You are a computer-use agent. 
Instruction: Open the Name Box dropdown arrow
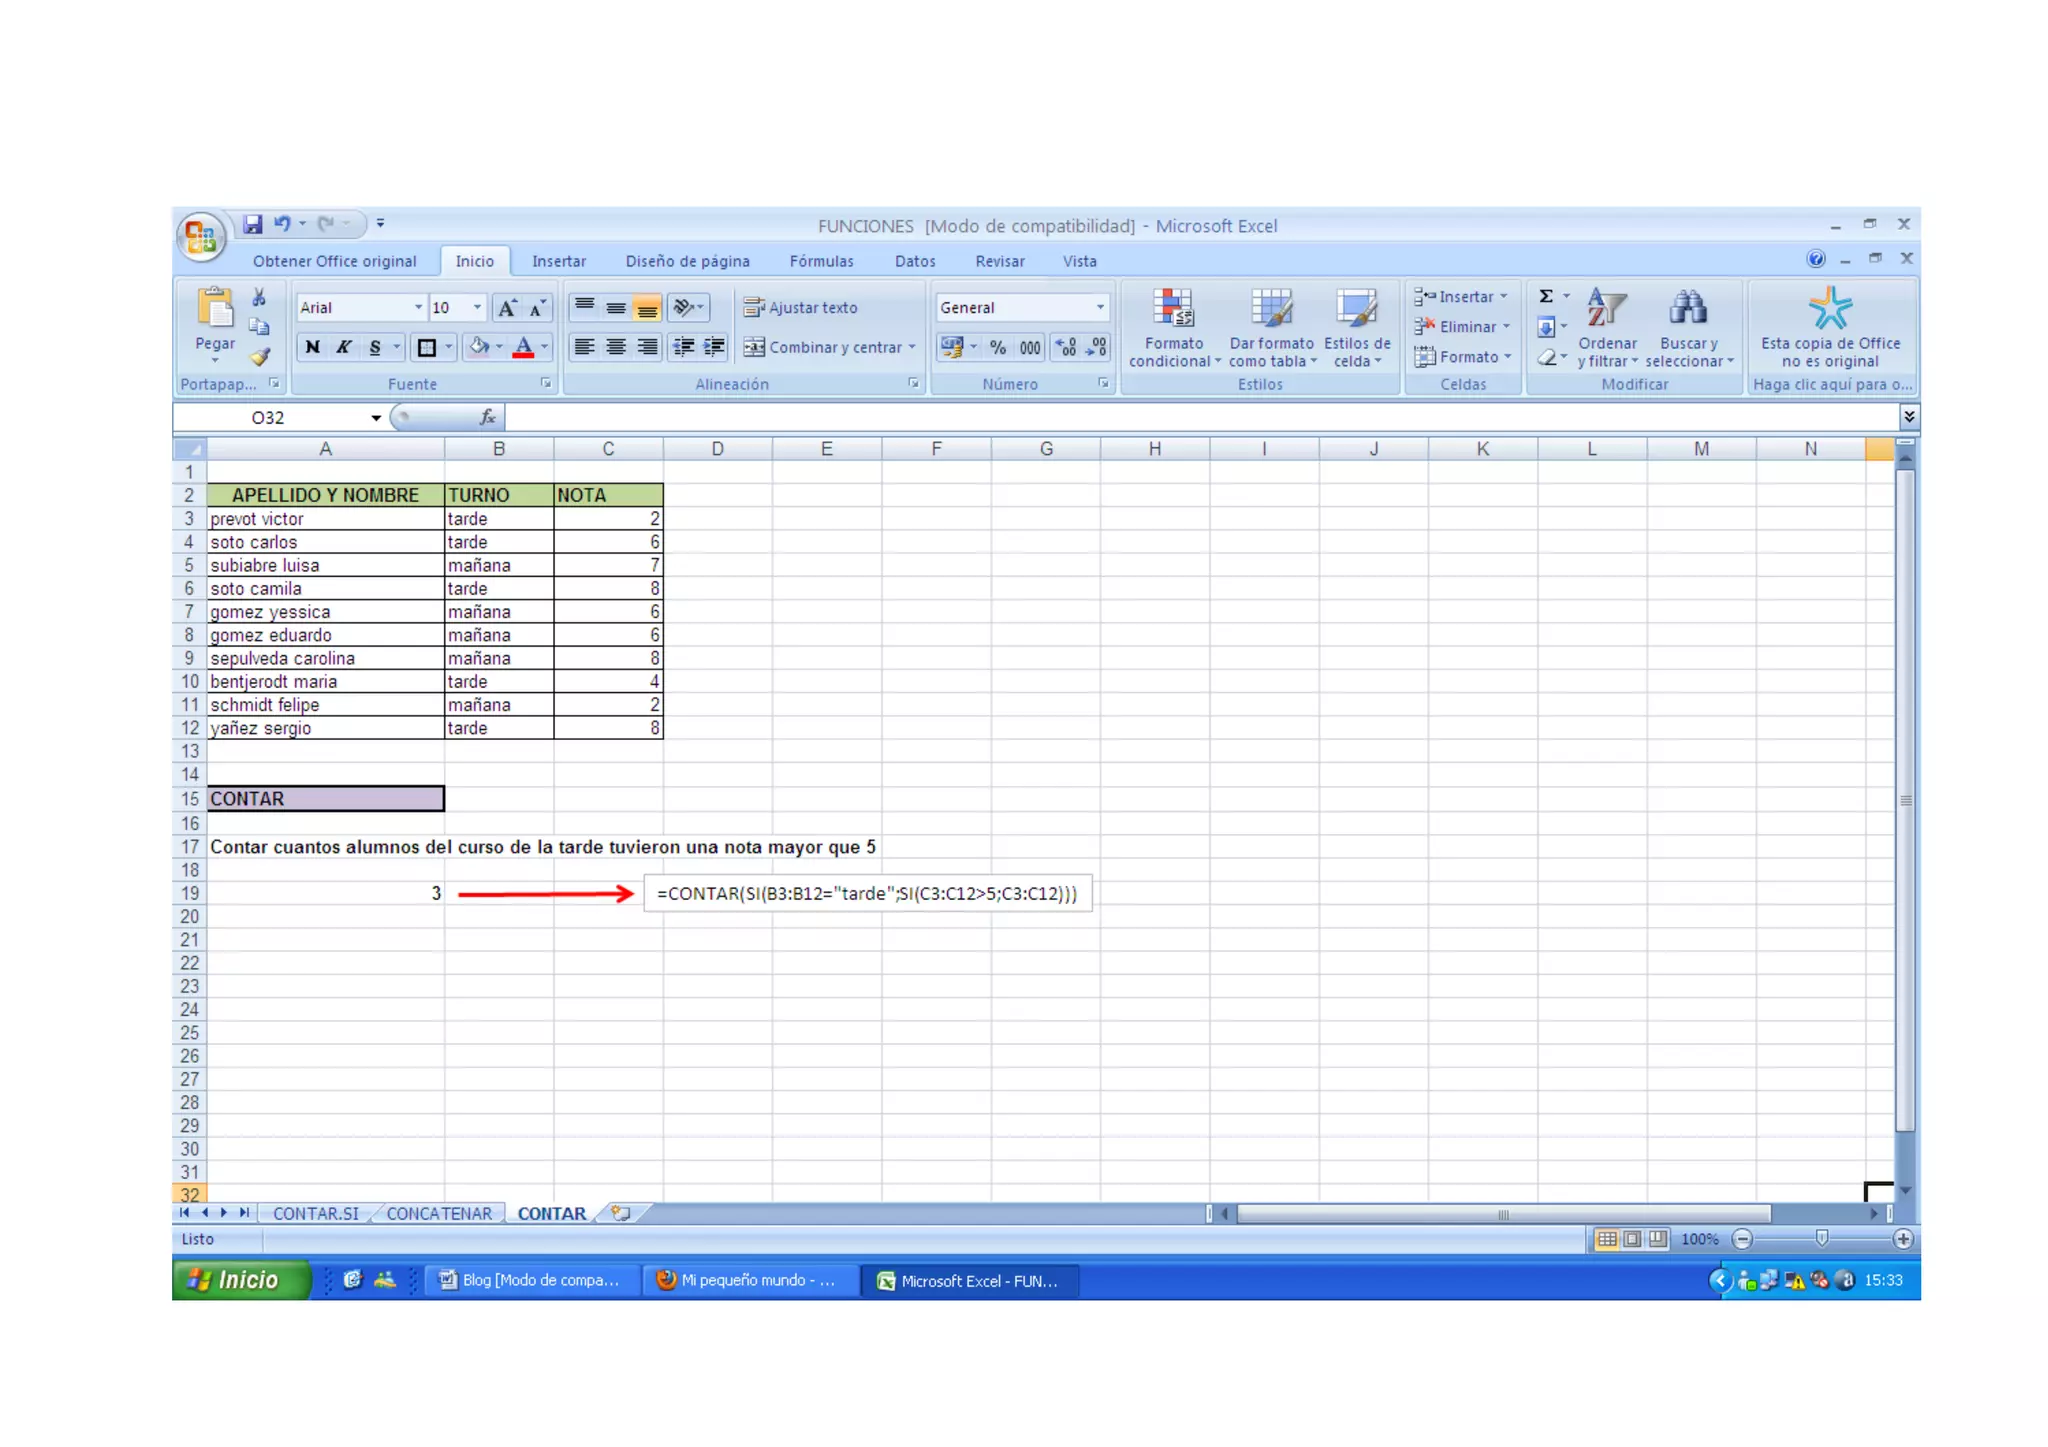[376, 418]
